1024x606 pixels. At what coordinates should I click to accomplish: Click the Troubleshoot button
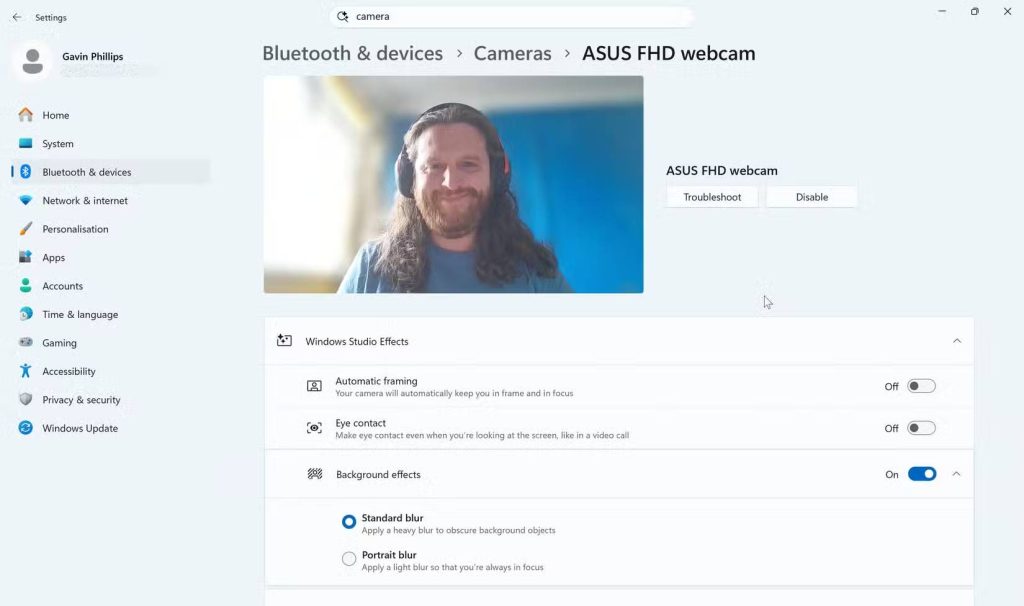coord(712,197)
